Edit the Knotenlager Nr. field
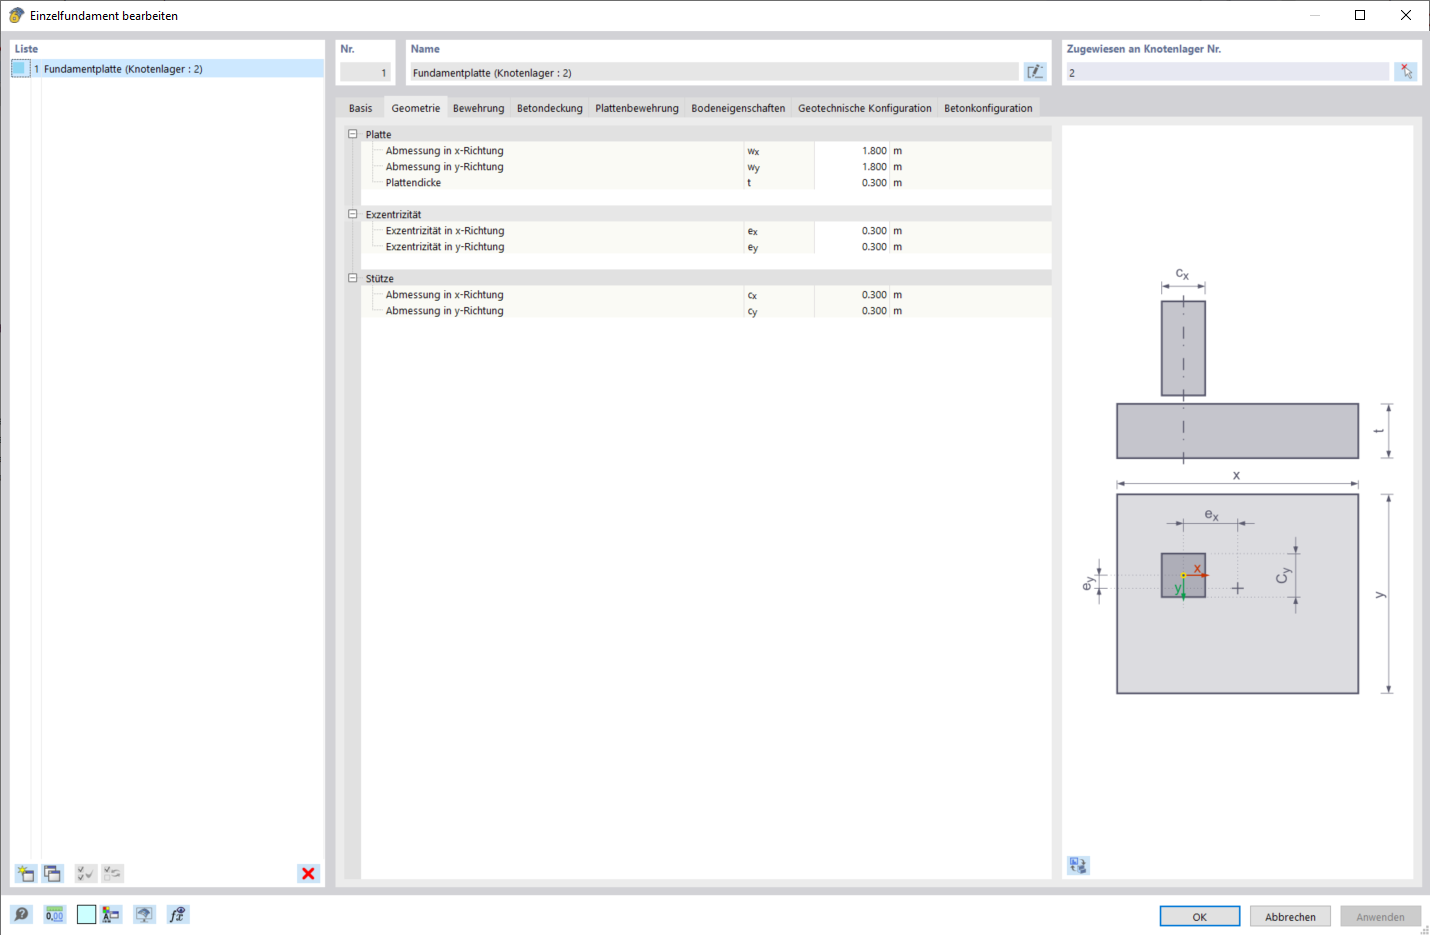This screenshot has height=935, width=1430. point(1227,72)
